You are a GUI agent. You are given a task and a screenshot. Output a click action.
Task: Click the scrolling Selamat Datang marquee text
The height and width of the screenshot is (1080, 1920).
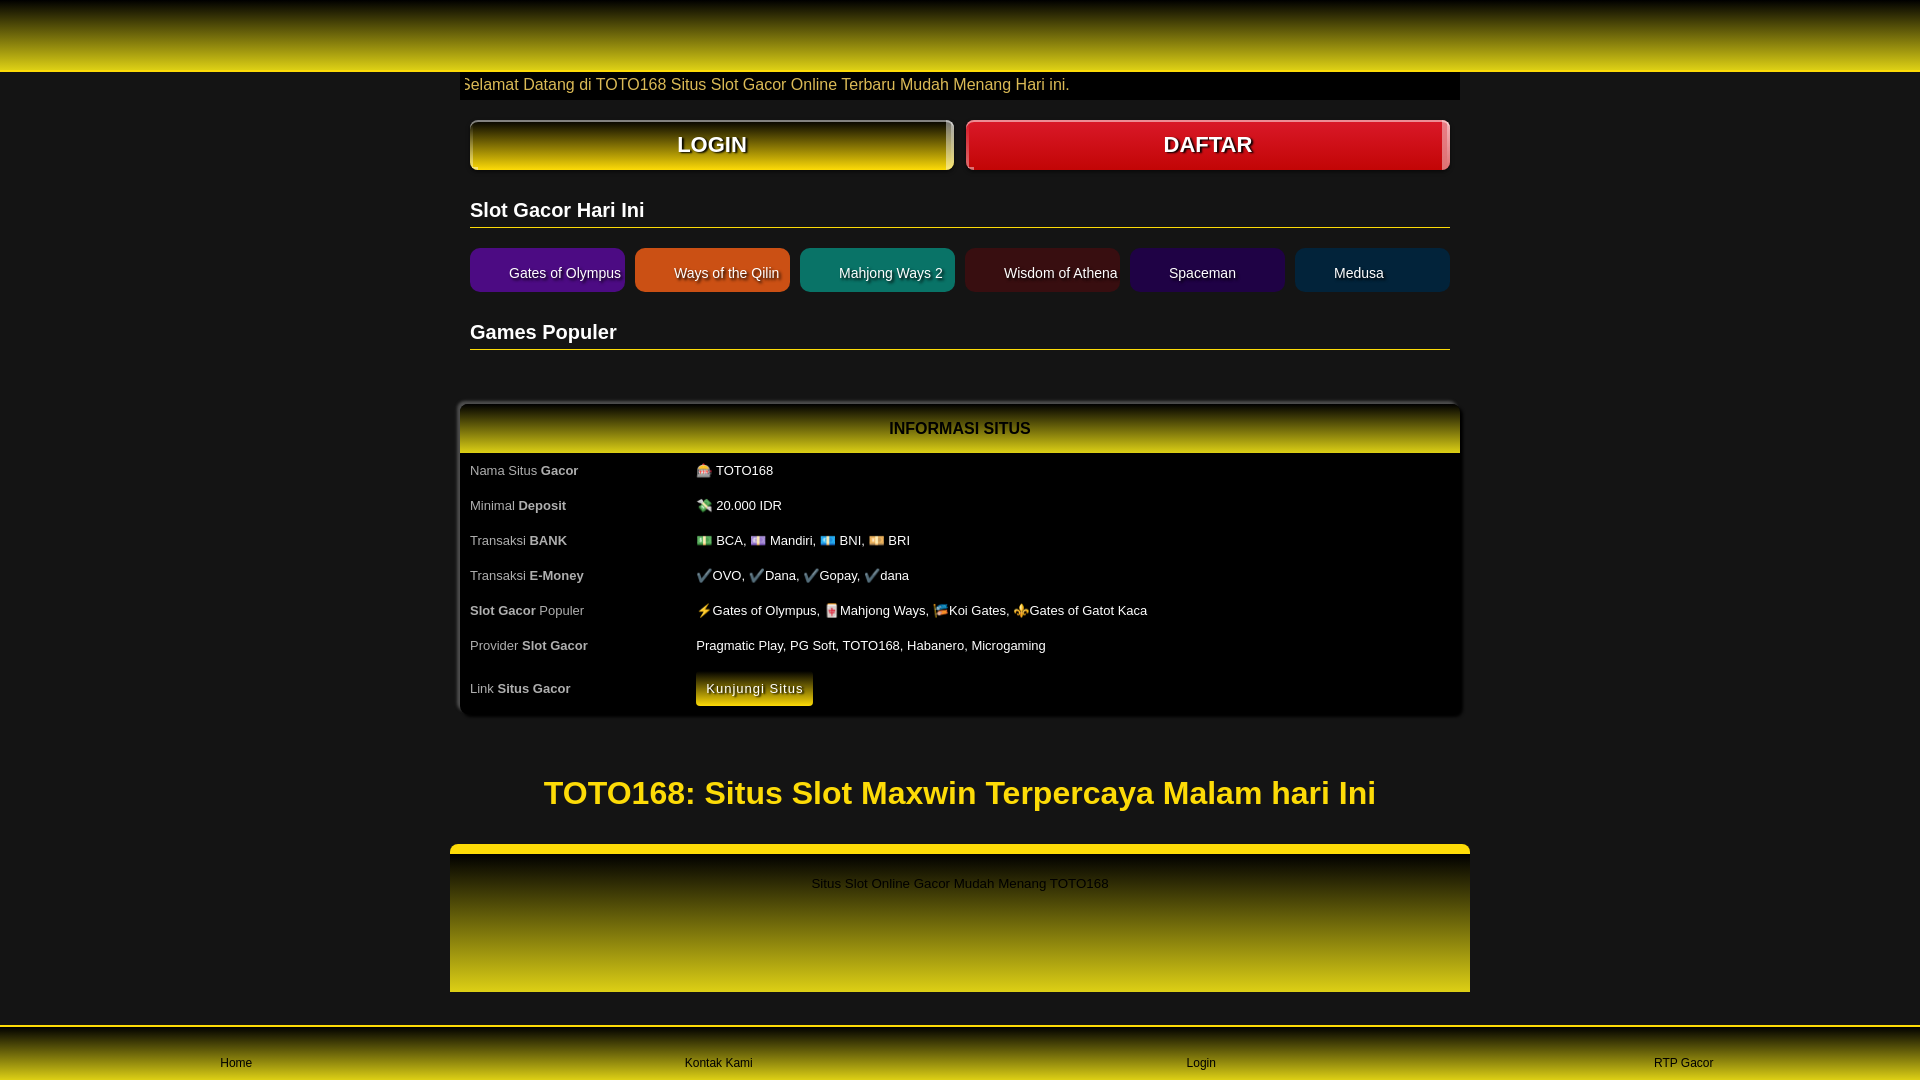tap(766, 85)
